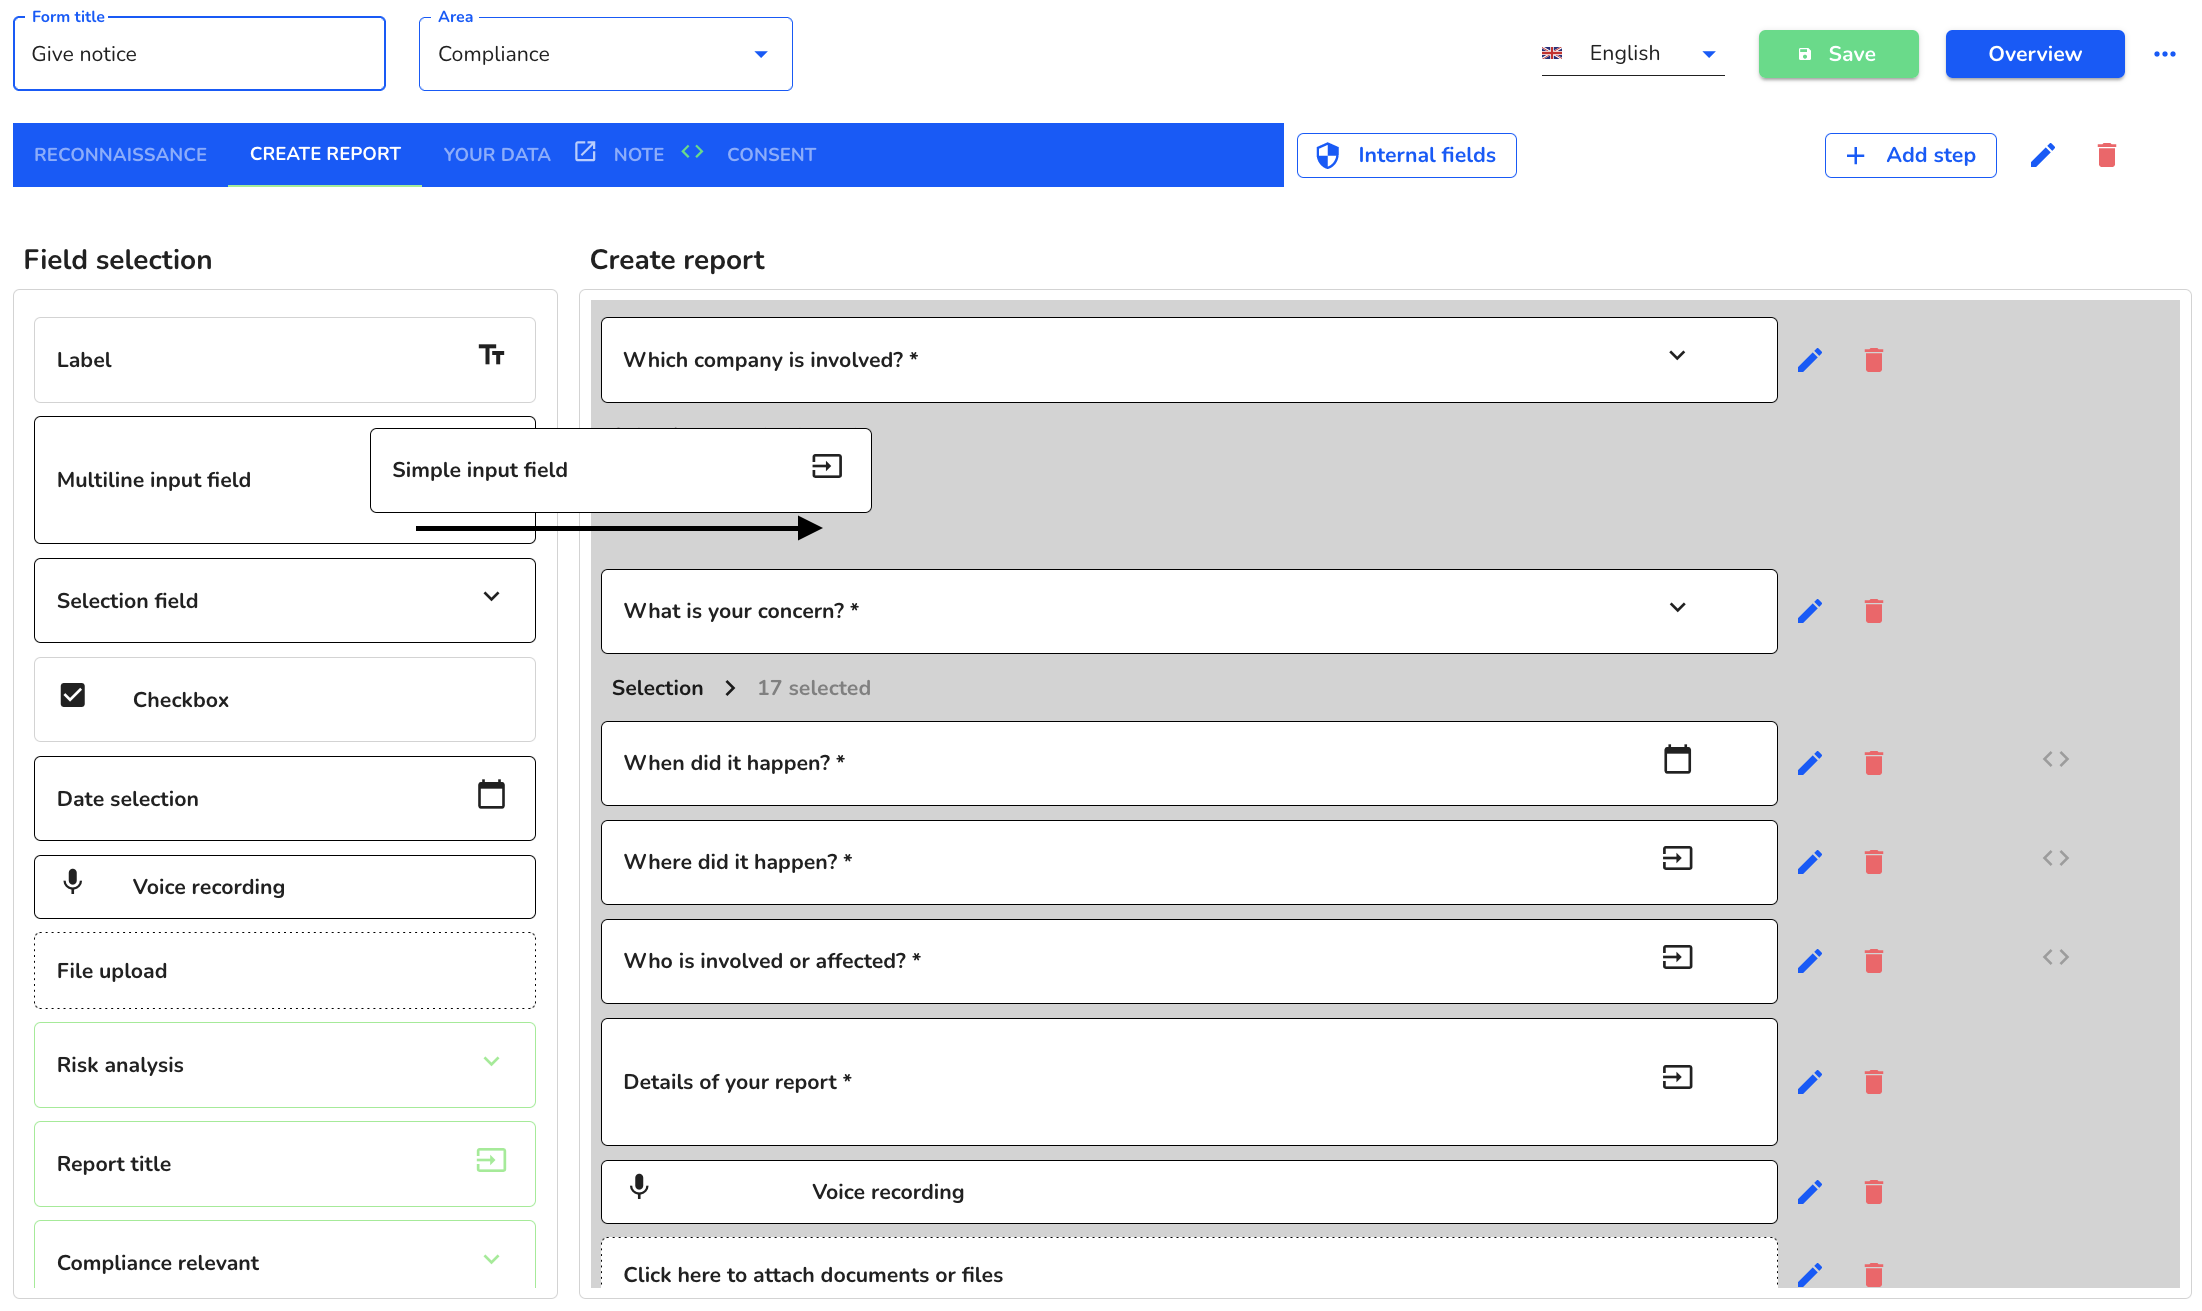Edit the 'Which company is involved?' field
The width and height of the screenshot is (2202, 1311).
(1809, 360)
